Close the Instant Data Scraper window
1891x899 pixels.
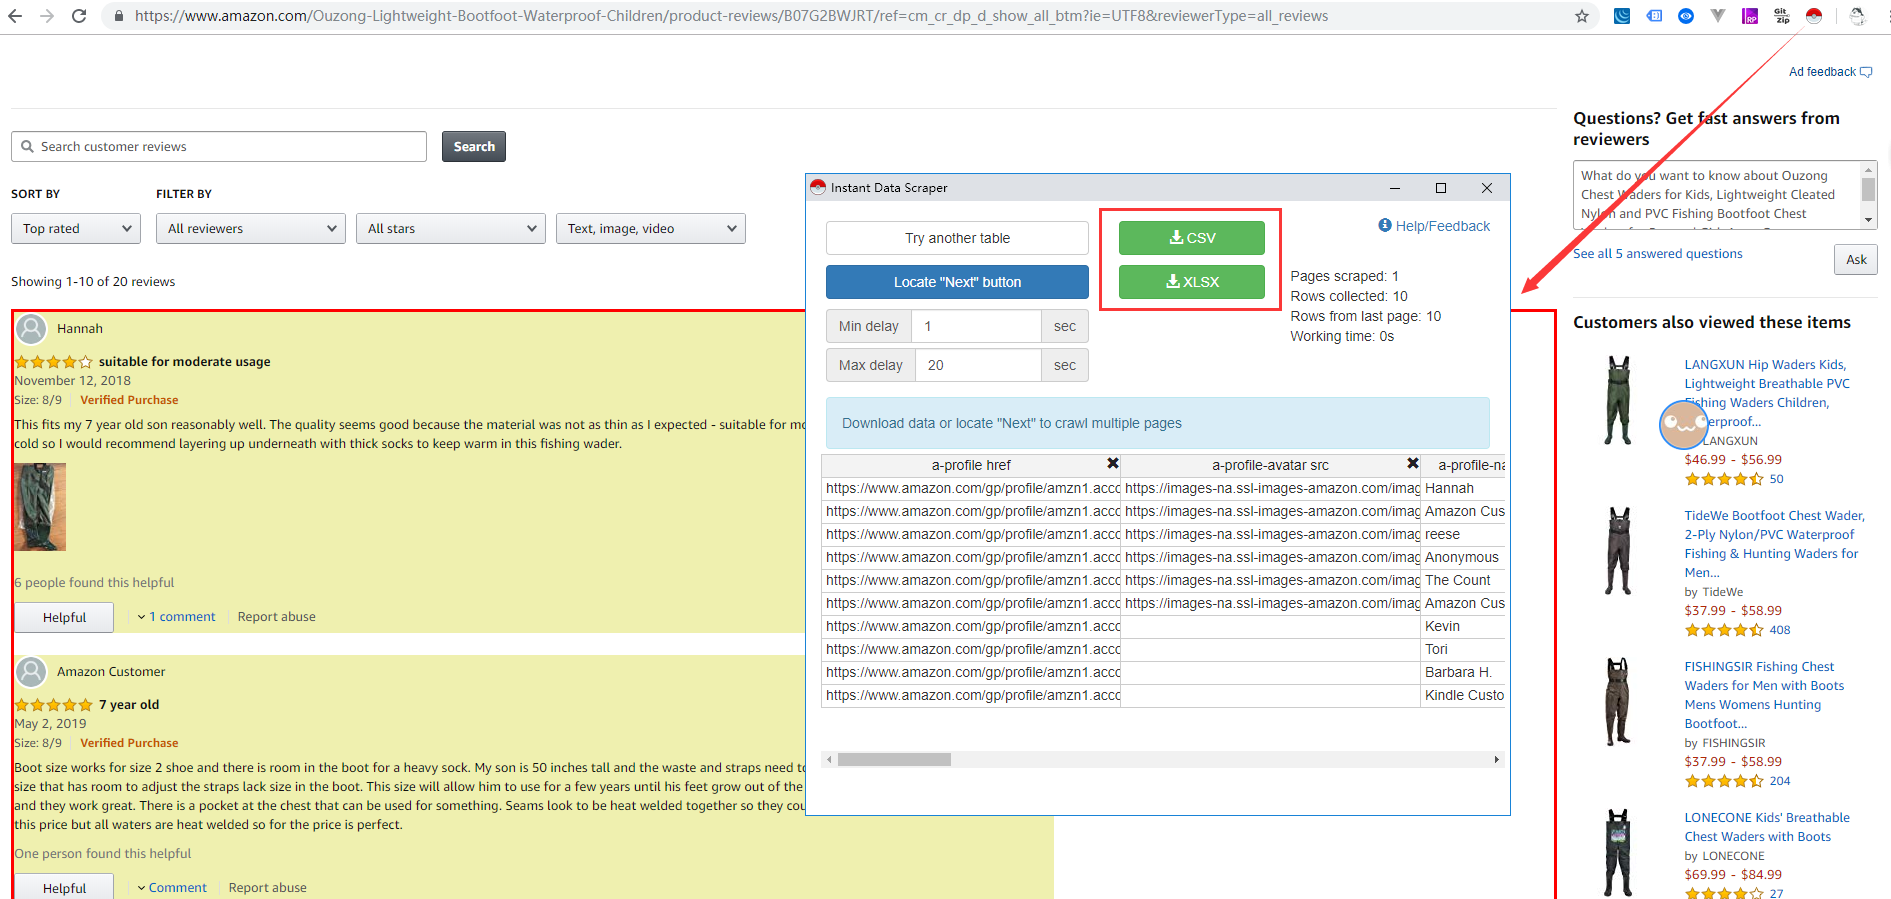click(x=1487, y=188)
